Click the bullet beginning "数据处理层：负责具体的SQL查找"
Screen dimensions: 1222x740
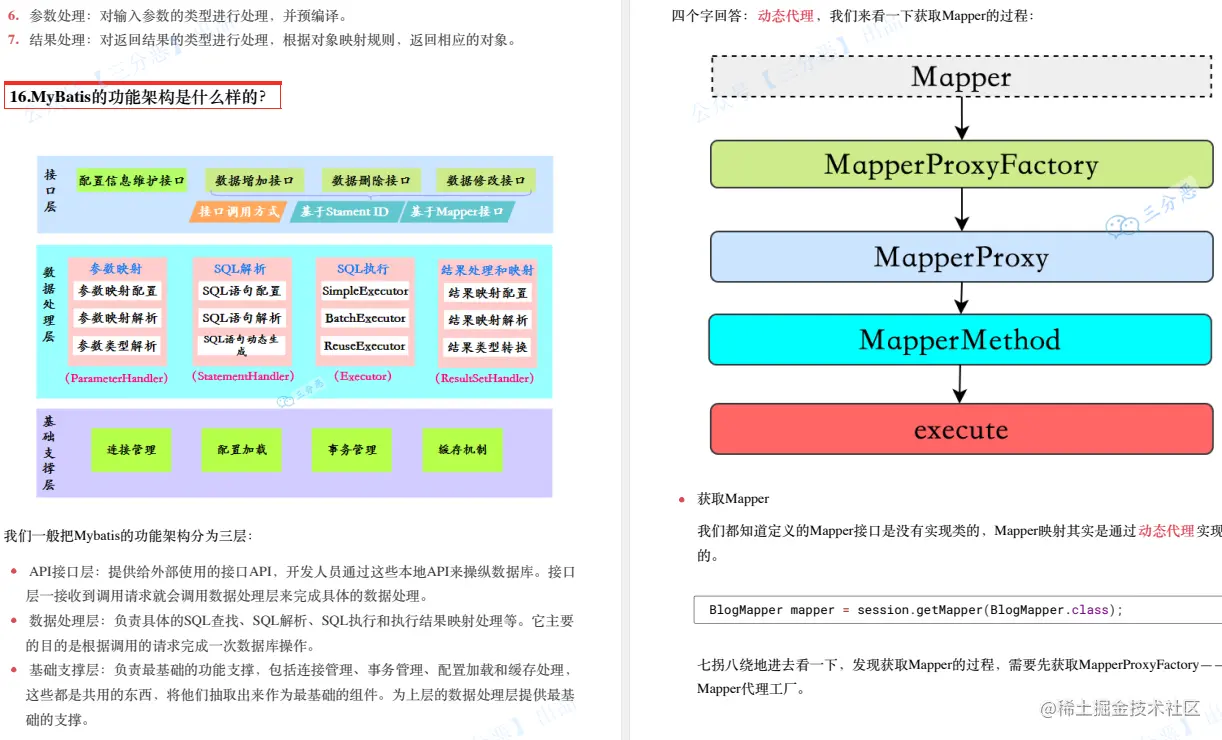300,633
